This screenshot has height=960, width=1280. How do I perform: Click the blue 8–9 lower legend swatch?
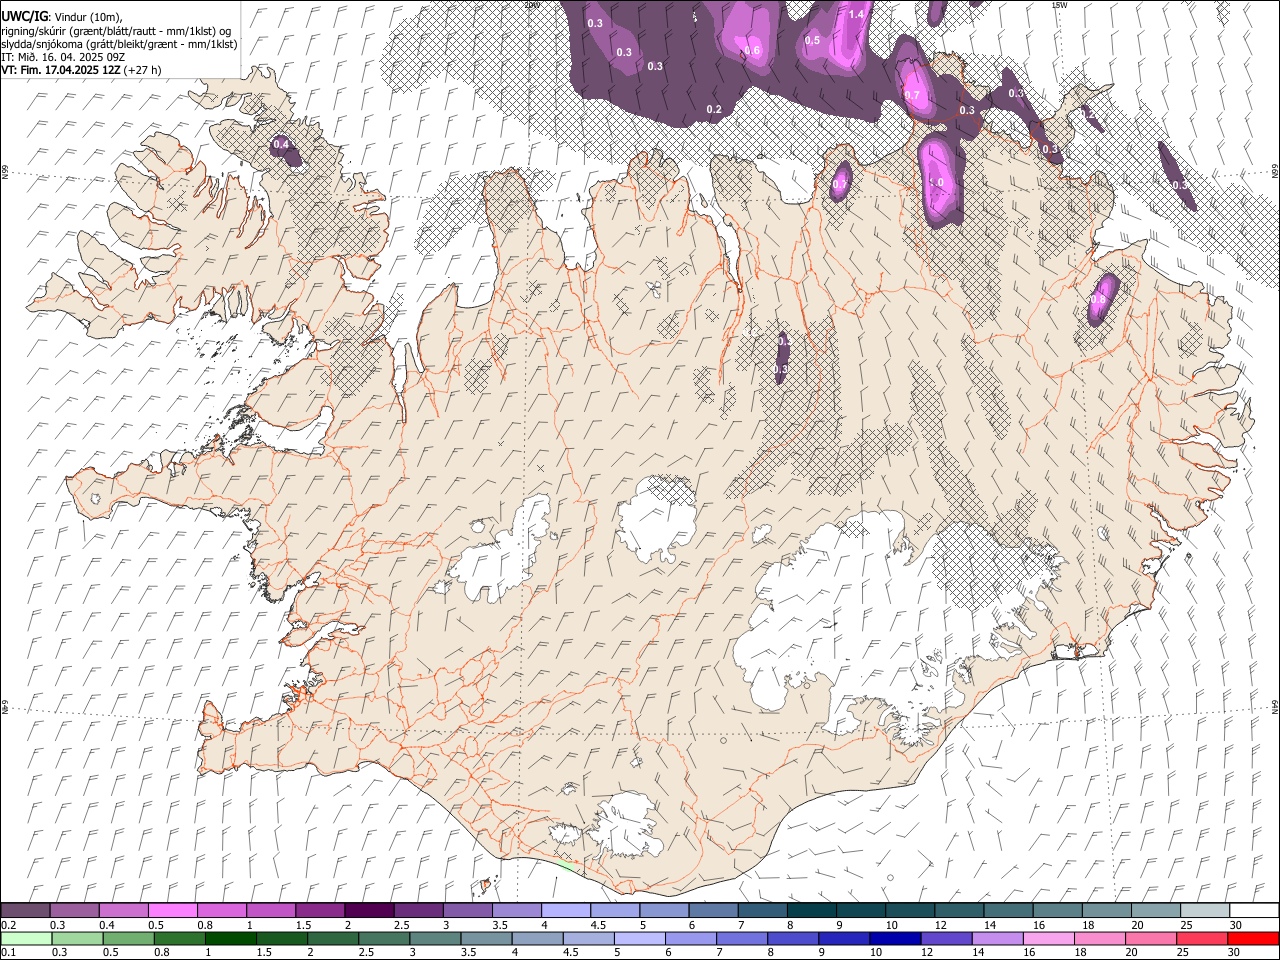click(x=793, y=938)
